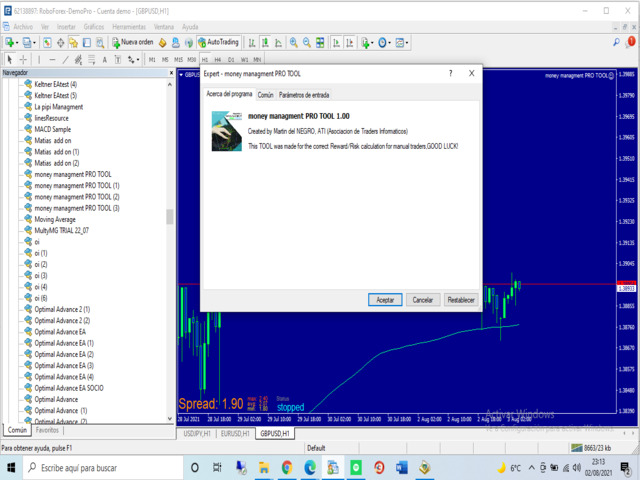
Task: Toggle chart shift icon
Action: coord(350,42)
